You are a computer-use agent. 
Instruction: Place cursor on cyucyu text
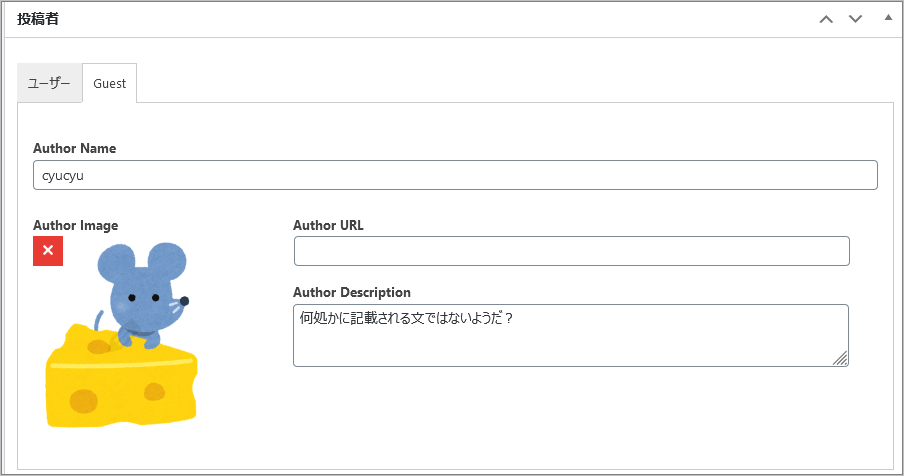(63, 176)
